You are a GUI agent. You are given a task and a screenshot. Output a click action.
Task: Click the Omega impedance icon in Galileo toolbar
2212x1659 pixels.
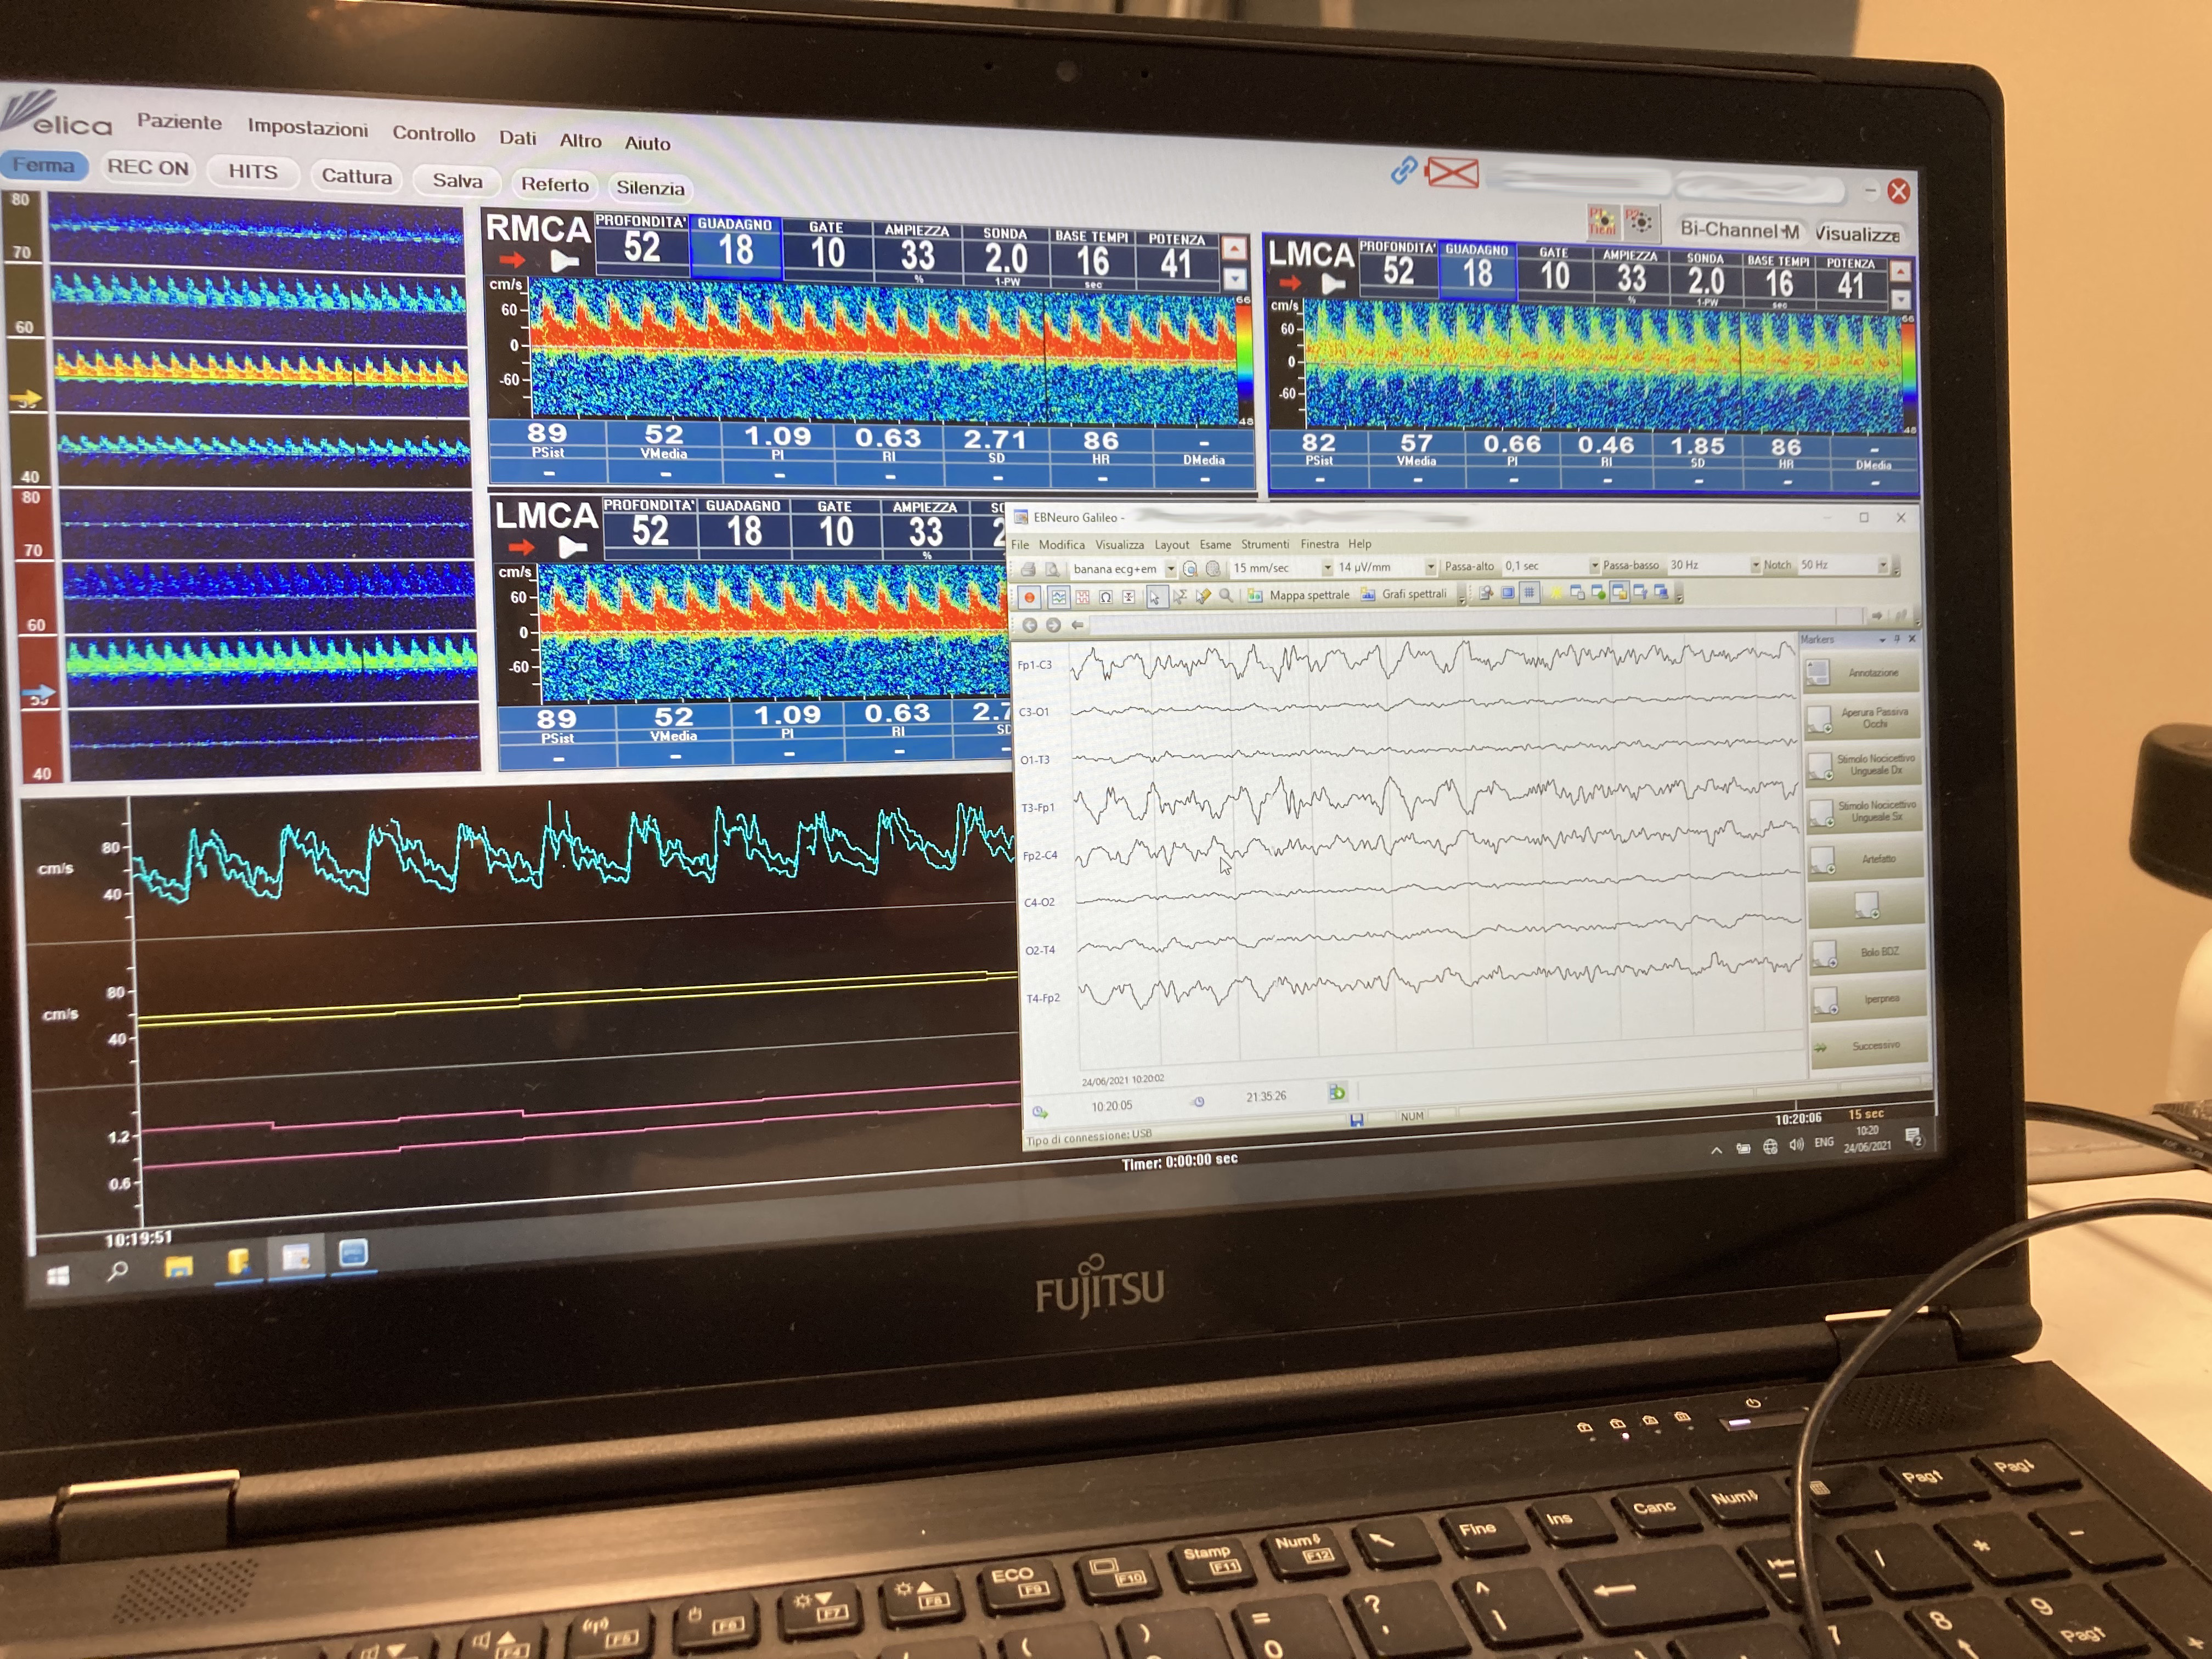point(1106,597)
